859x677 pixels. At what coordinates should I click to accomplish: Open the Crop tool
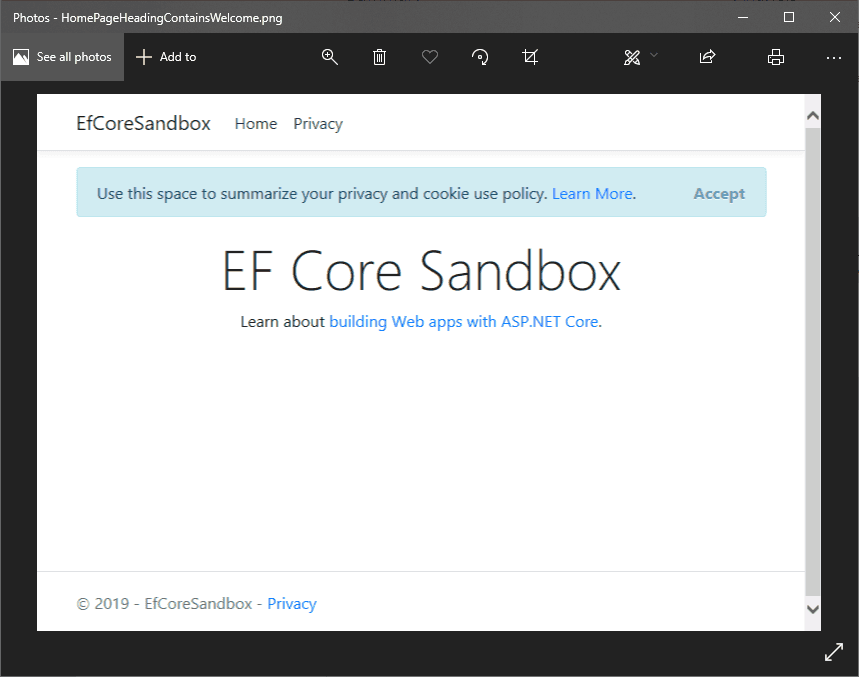(530, 57)
